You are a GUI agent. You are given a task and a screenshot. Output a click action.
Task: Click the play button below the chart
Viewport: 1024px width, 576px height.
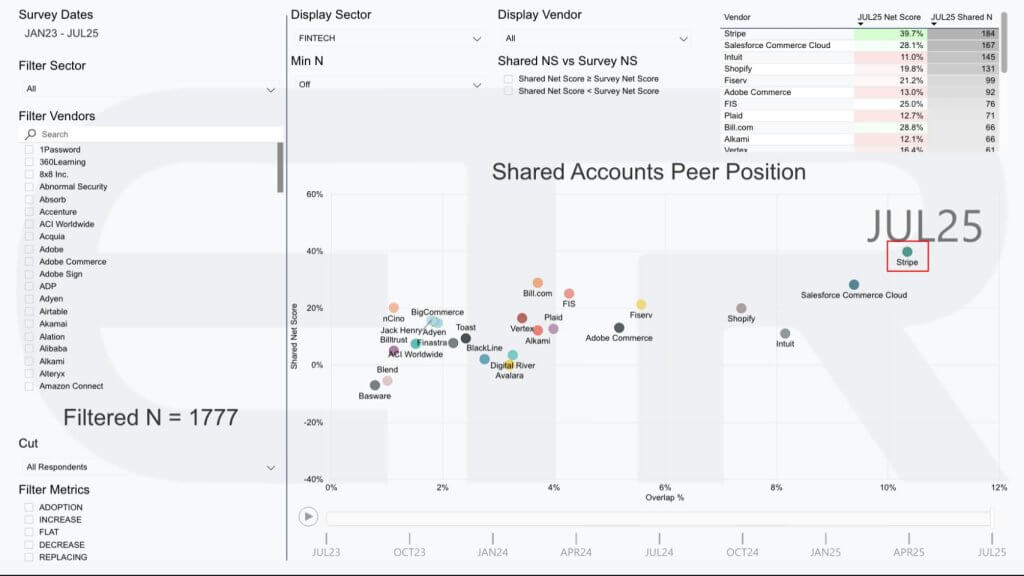tap(309, 517)
